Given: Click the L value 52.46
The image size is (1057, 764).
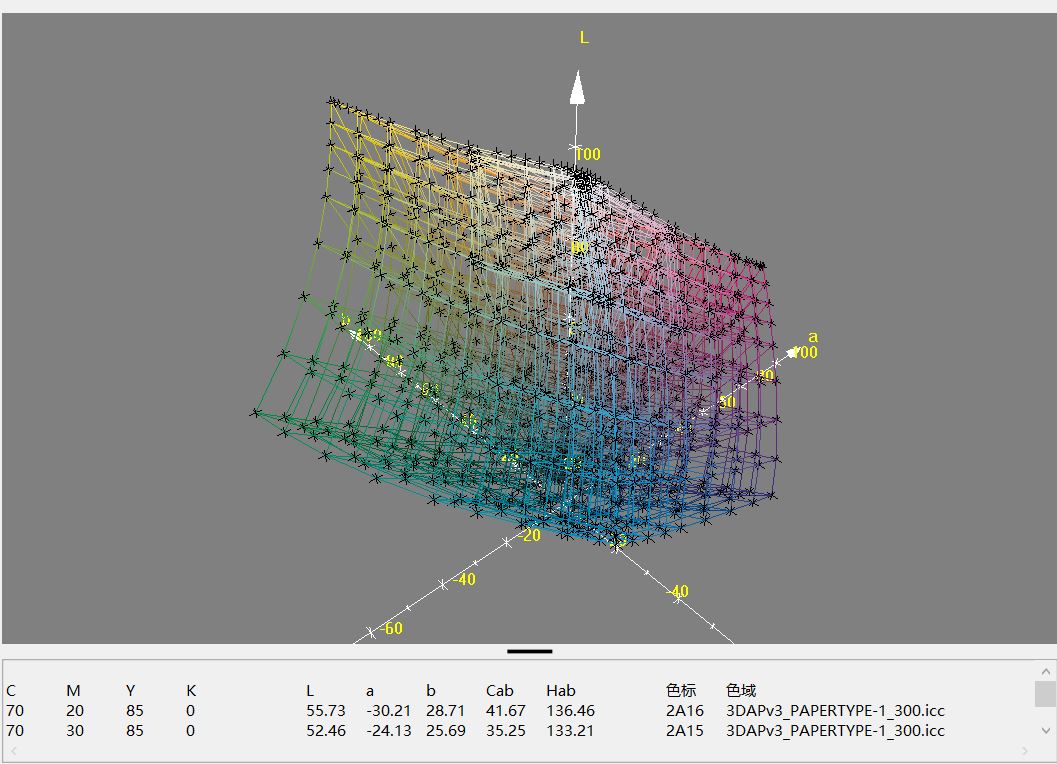Looking at the screenshot, I should click(x=326, y=731).
